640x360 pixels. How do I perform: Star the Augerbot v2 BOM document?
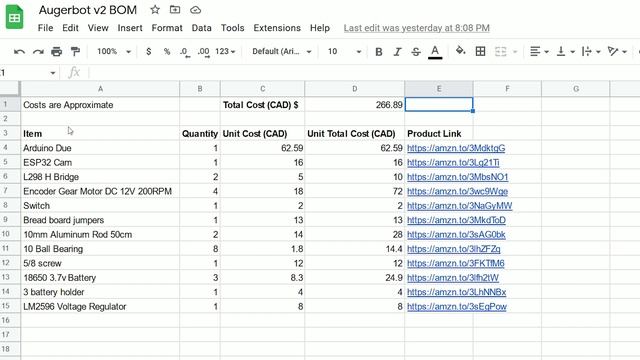[155, 9]
